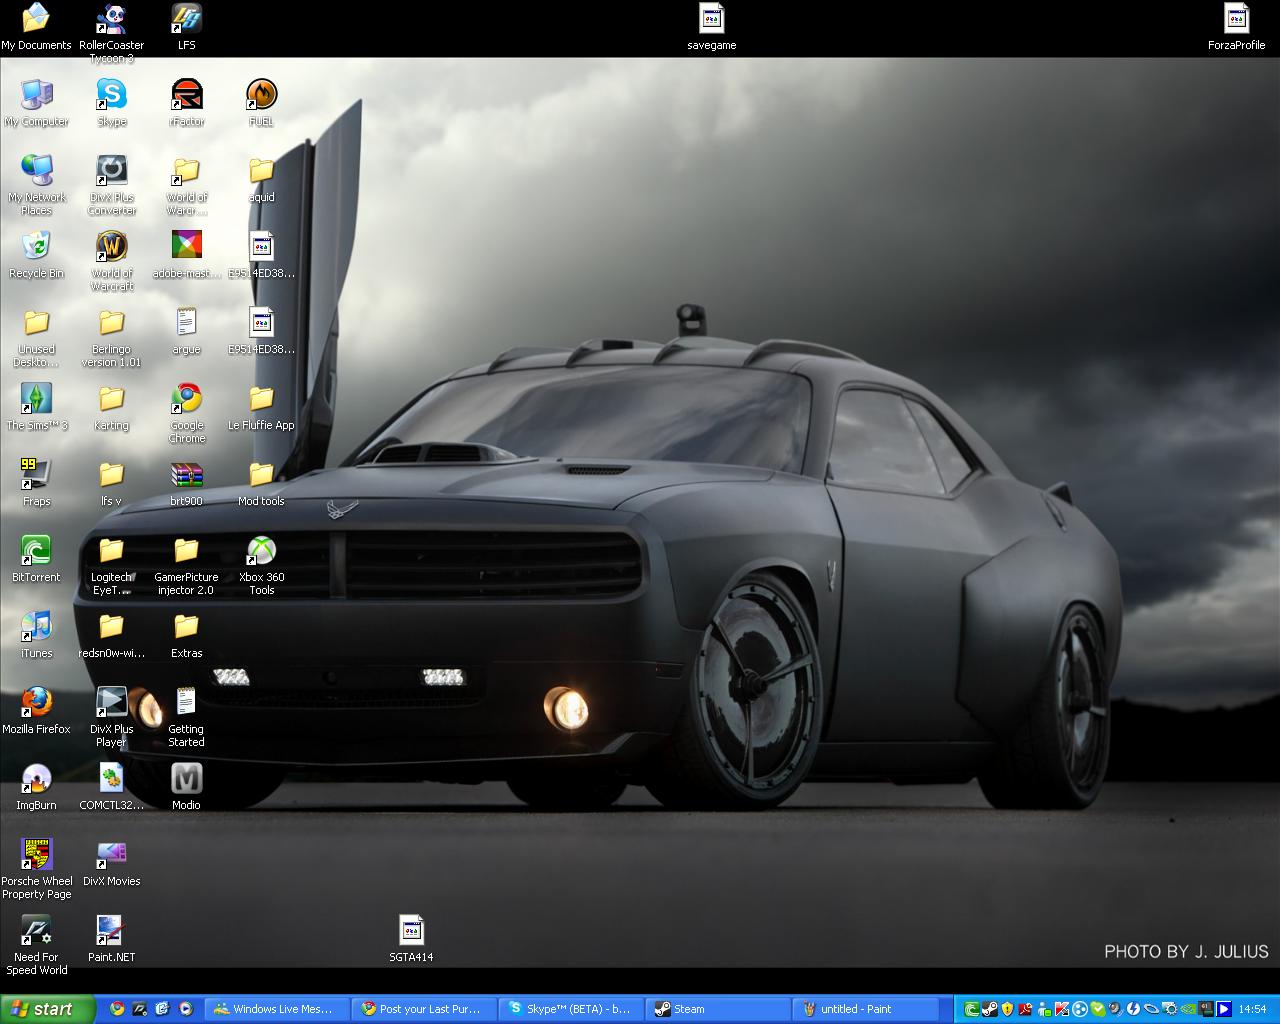Click the Steam system tray icon
This screenshot has height=1024, width=1280.
pos(989,1009)
